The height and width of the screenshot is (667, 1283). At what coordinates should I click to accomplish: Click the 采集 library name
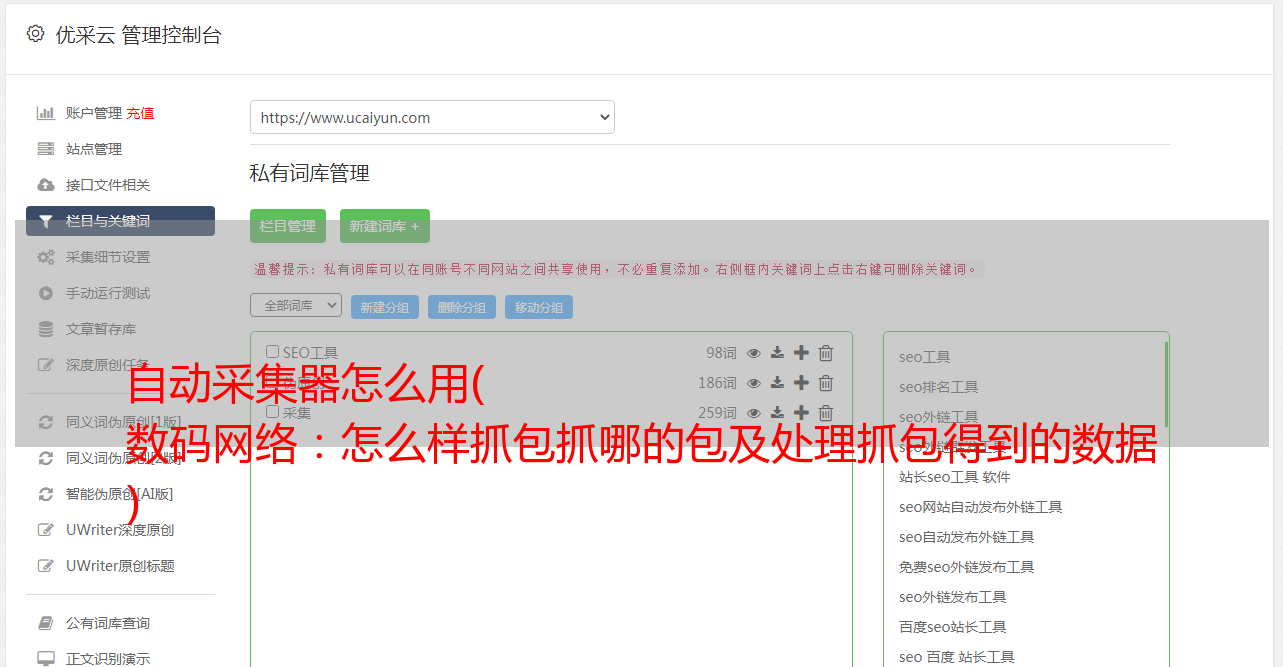(x=297, y=412)
